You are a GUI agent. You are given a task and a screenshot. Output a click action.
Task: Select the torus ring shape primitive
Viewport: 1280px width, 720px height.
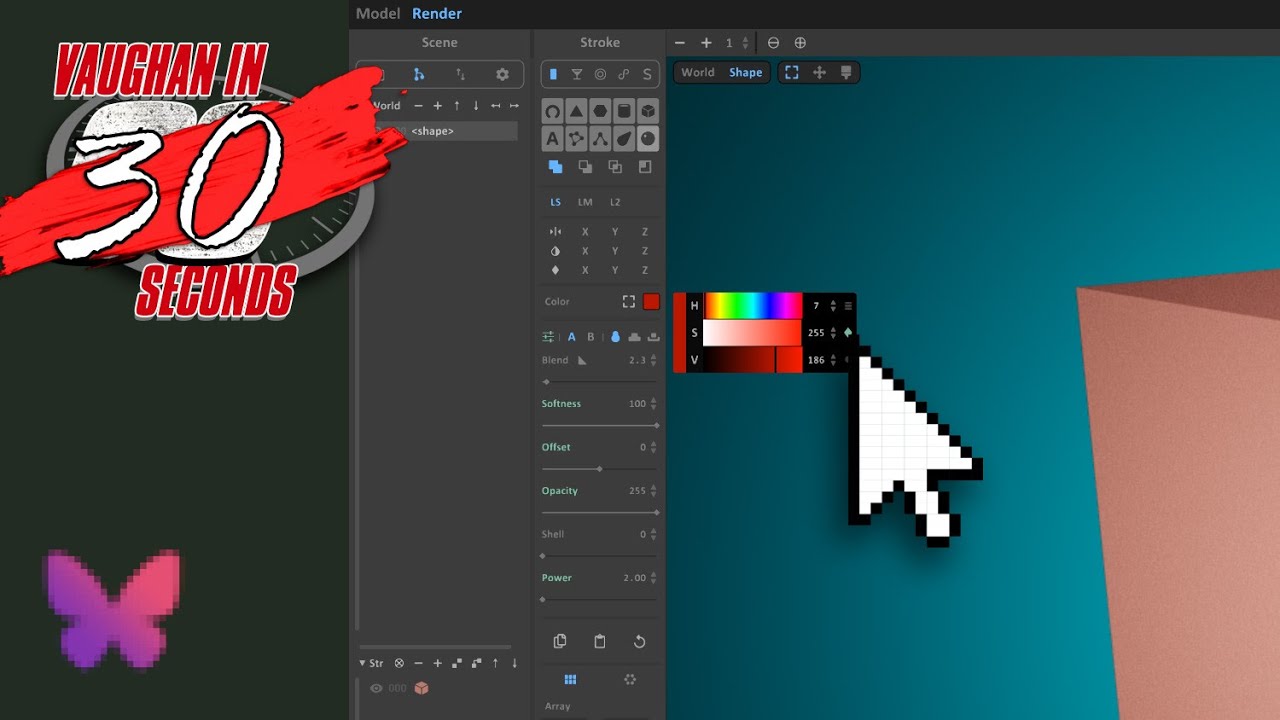[552, 111]
